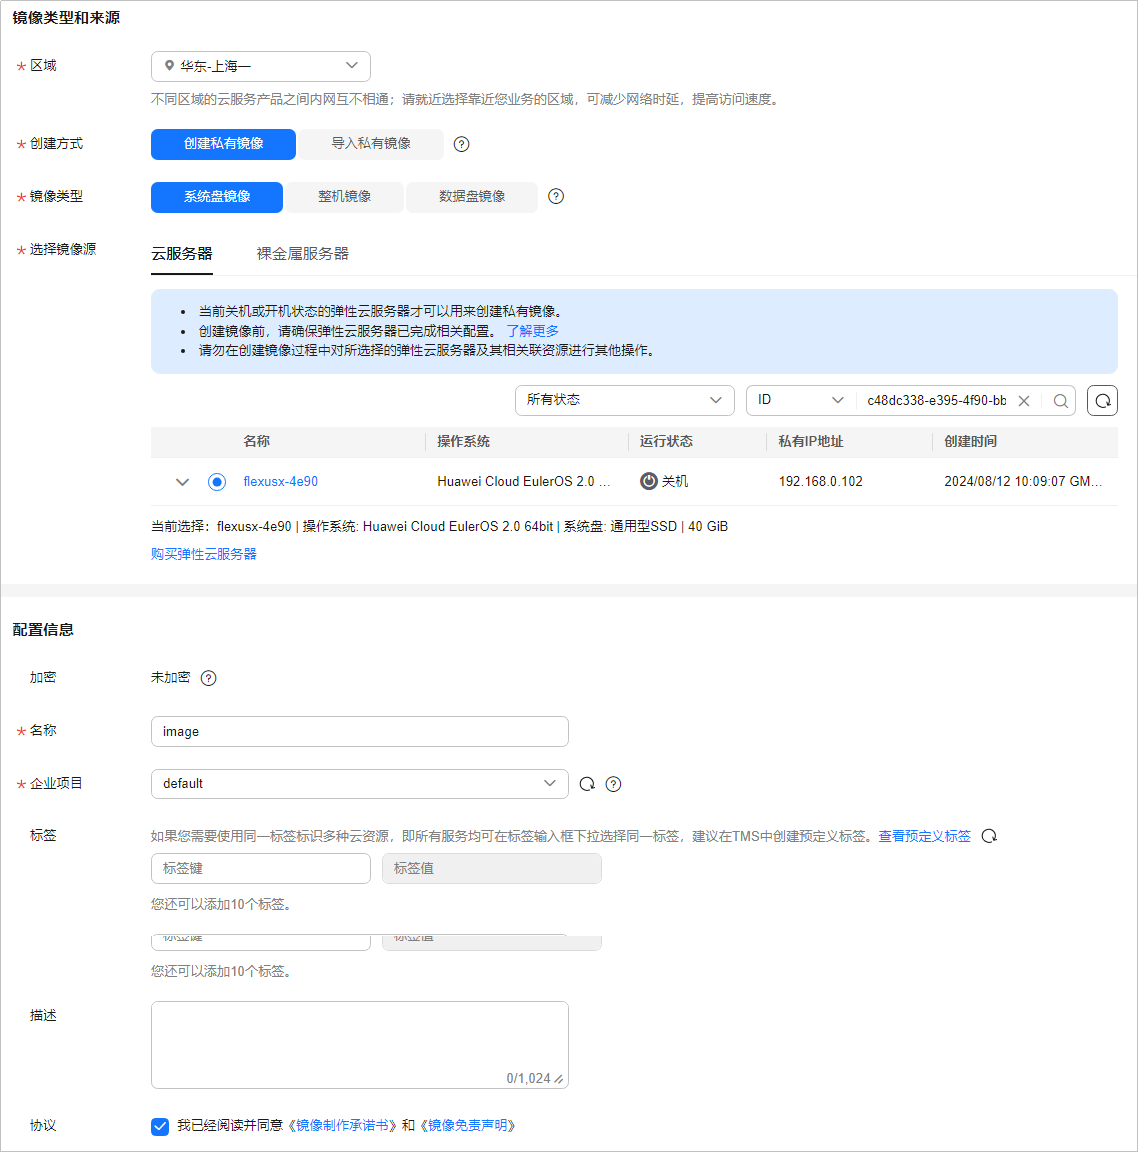
Task: Click the 未加密 encryption value
Action: tap(170, 677)
